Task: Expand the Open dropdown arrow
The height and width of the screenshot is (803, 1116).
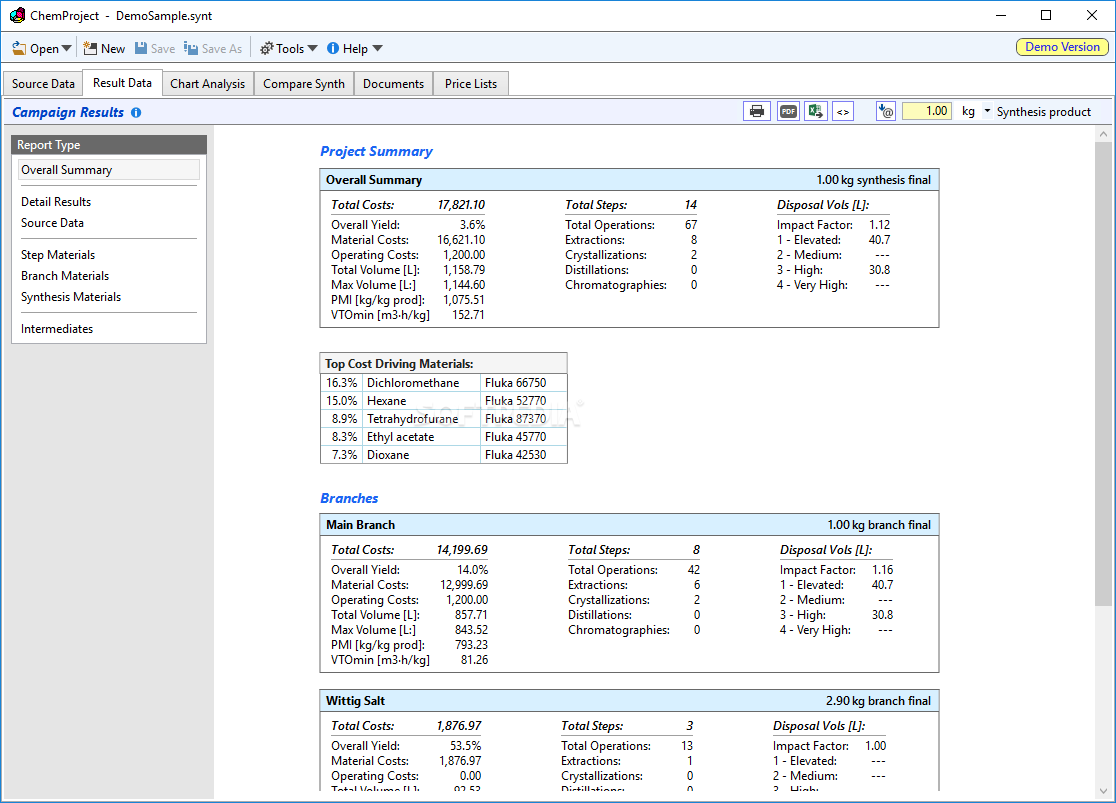Action: click(66, 48)
